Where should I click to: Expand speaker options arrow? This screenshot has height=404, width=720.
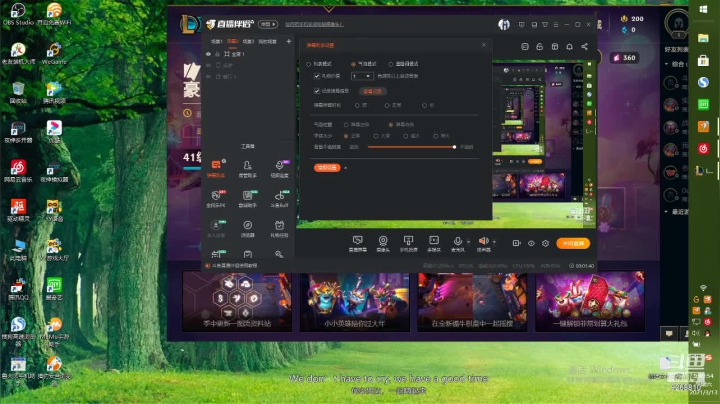pyautogui.click(x=494, y=241)
